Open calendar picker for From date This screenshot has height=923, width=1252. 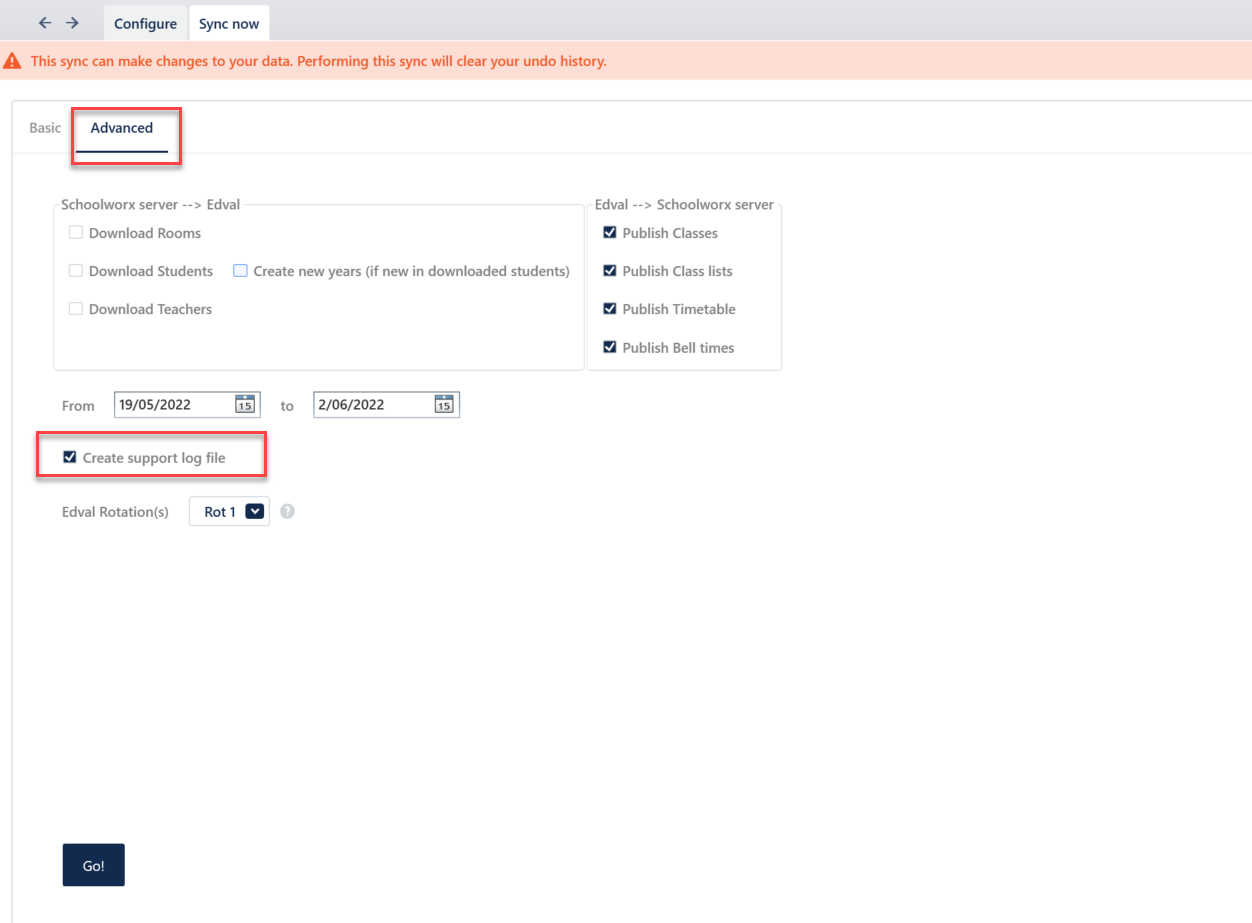[x=245, y=404]
